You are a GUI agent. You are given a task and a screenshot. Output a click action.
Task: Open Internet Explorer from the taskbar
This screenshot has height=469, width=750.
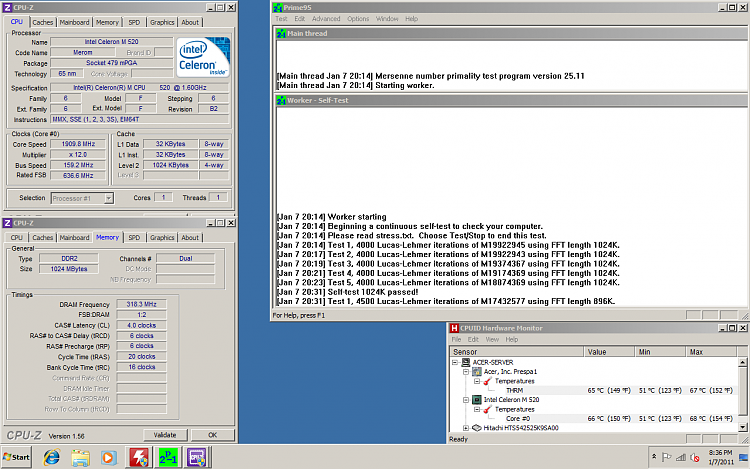[x=52, y=458]
